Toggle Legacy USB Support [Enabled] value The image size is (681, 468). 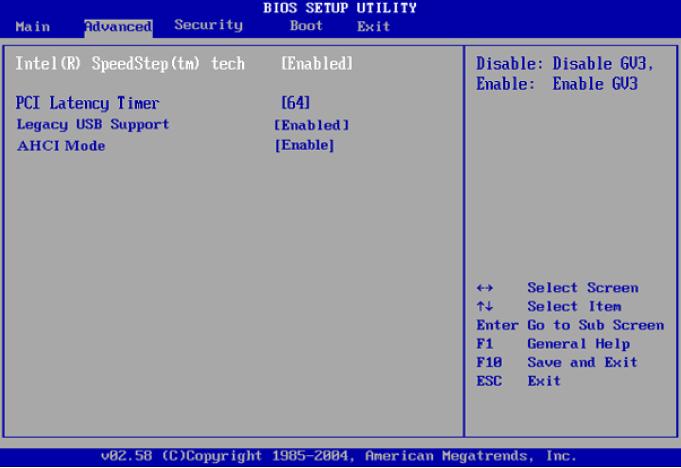coord(311,125)
